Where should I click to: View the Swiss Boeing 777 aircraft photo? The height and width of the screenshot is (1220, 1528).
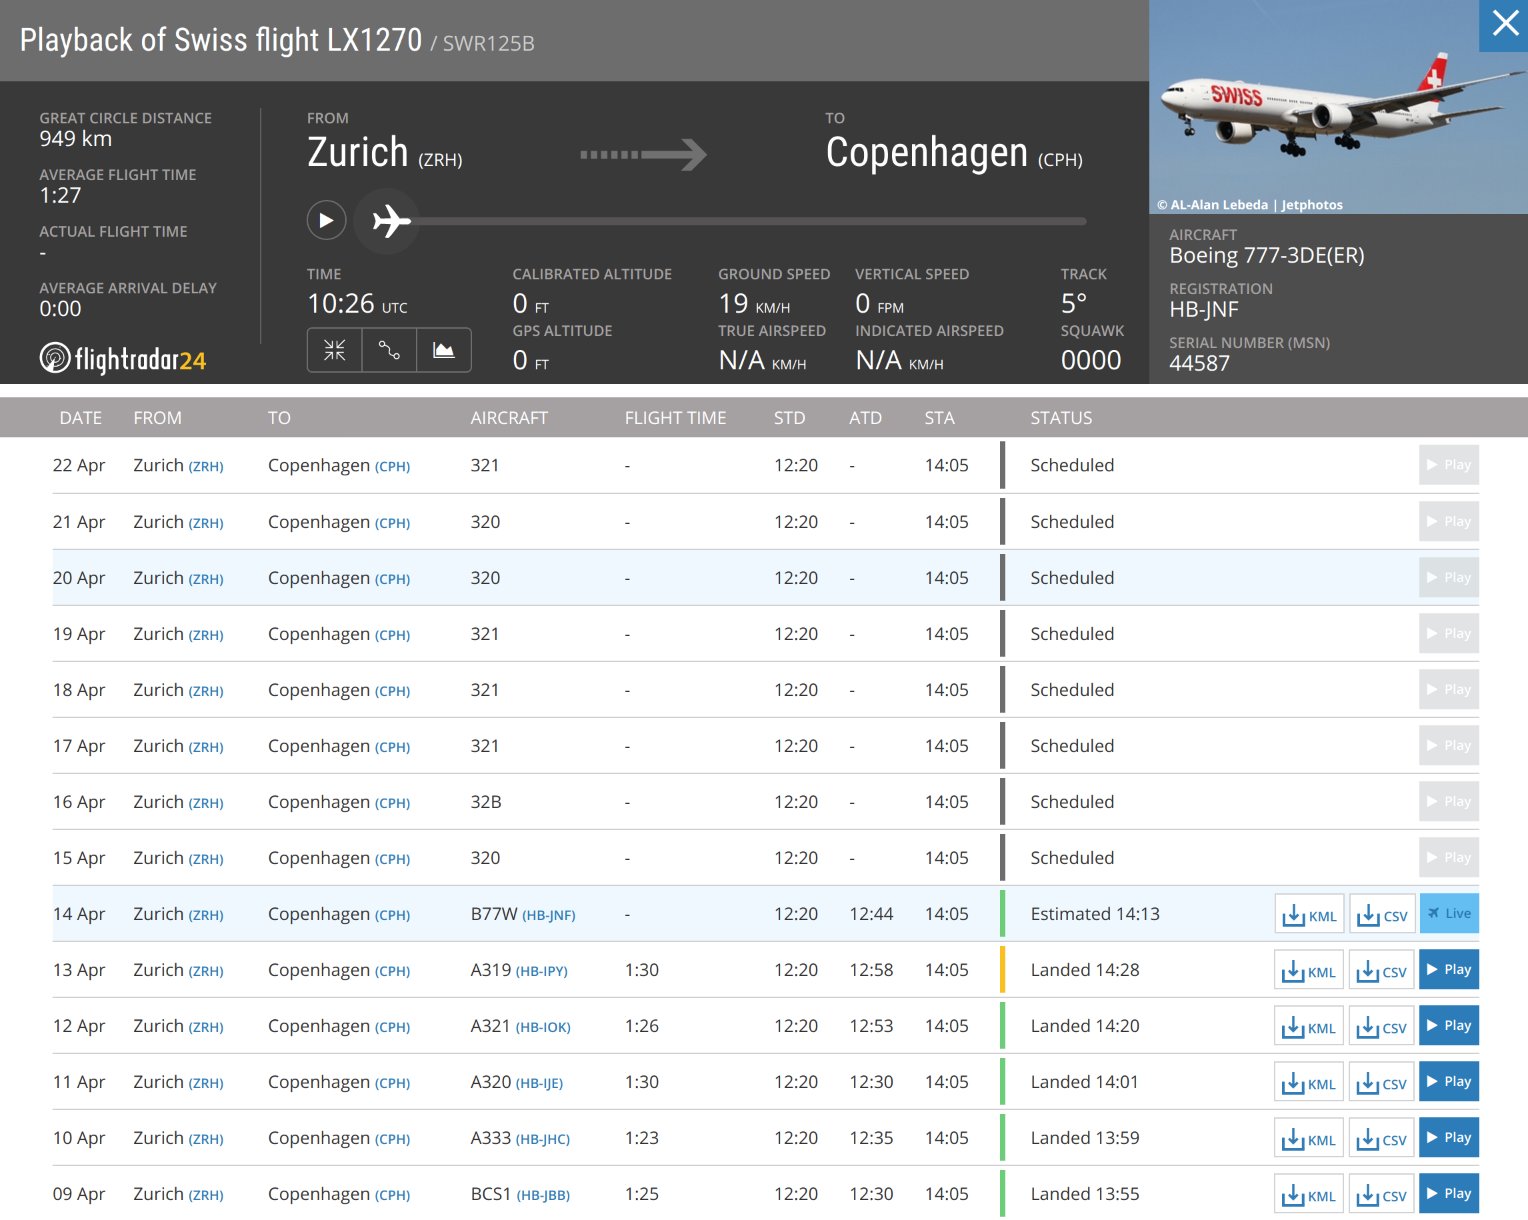click(1338, 107)
